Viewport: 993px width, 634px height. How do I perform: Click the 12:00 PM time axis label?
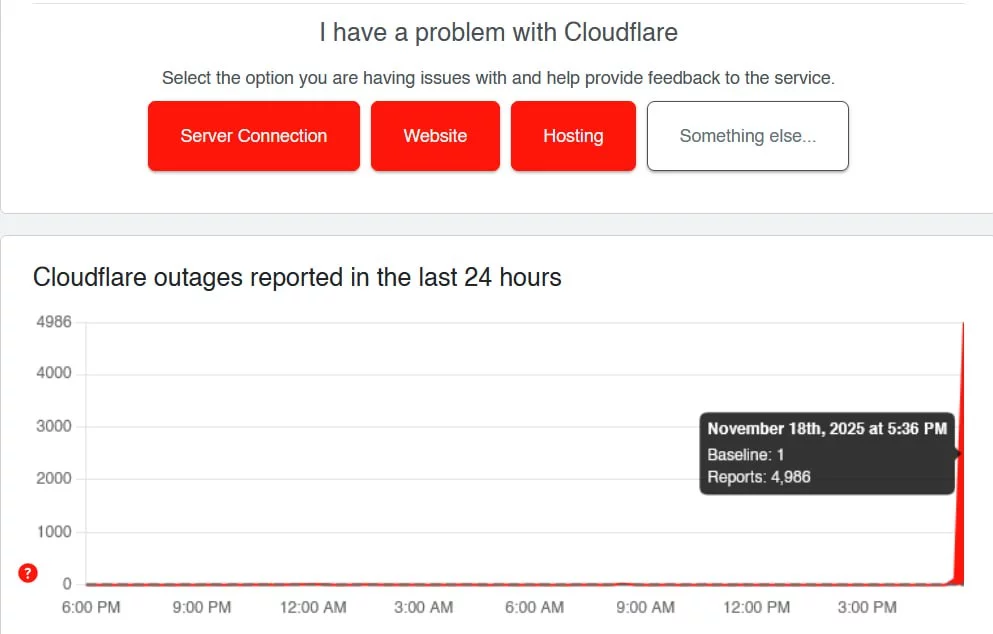click(756, 607)
